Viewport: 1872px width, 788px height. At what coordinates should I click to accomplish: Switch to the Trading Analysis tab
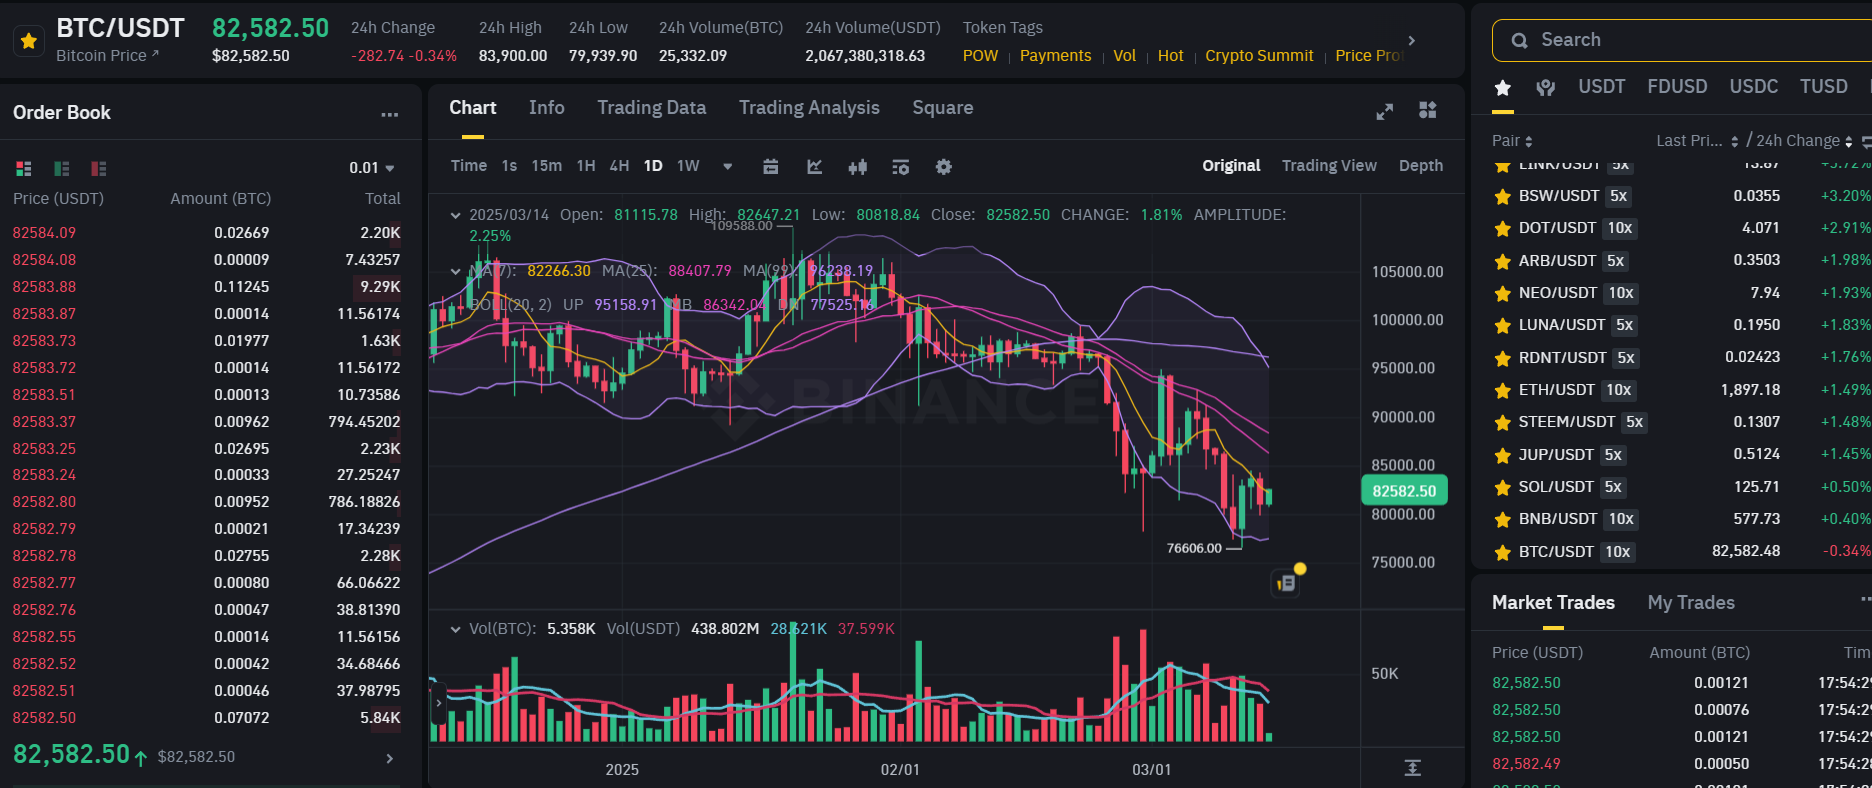click(809, 108)
